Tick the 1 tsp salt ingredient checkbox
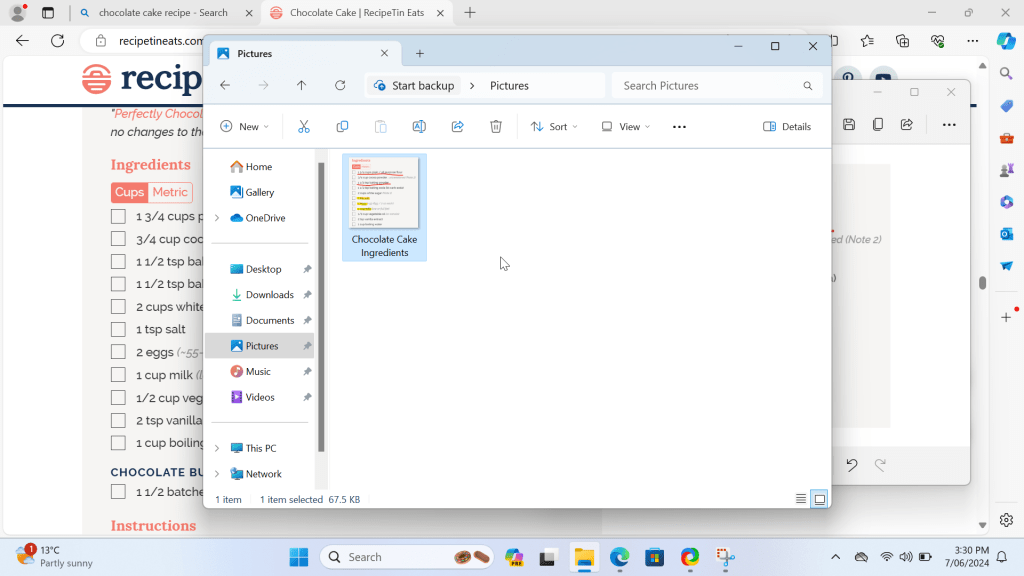The height and width of the screenshot is (576, 1024). point(118,330)
